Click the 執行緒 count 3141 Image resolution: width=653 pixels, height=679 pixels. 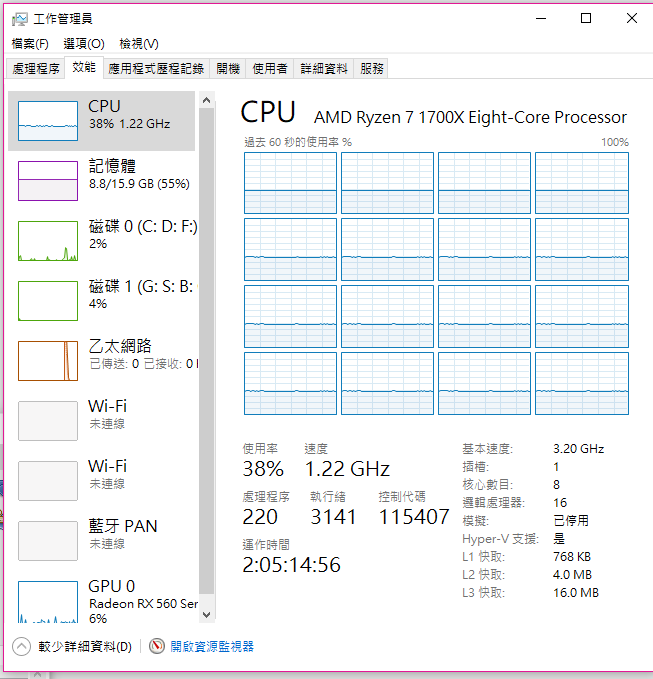point(333,517)
